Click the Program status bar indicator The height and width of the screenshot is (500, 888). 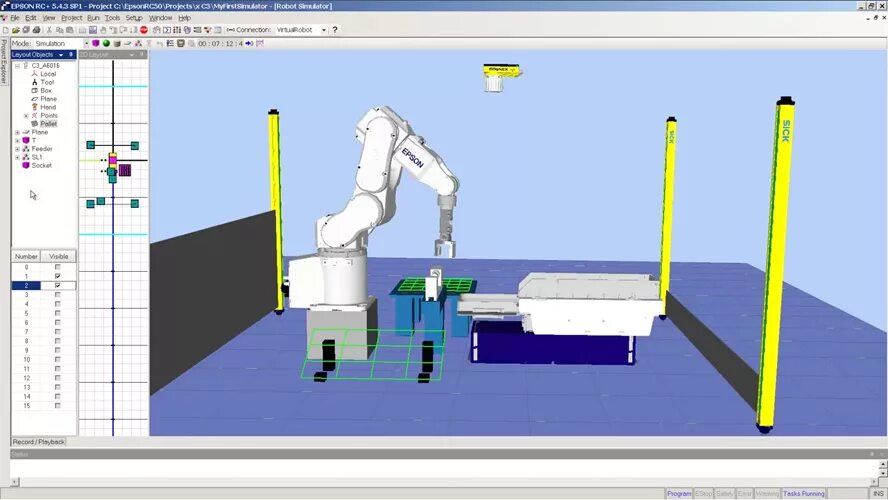click(678, 494)
